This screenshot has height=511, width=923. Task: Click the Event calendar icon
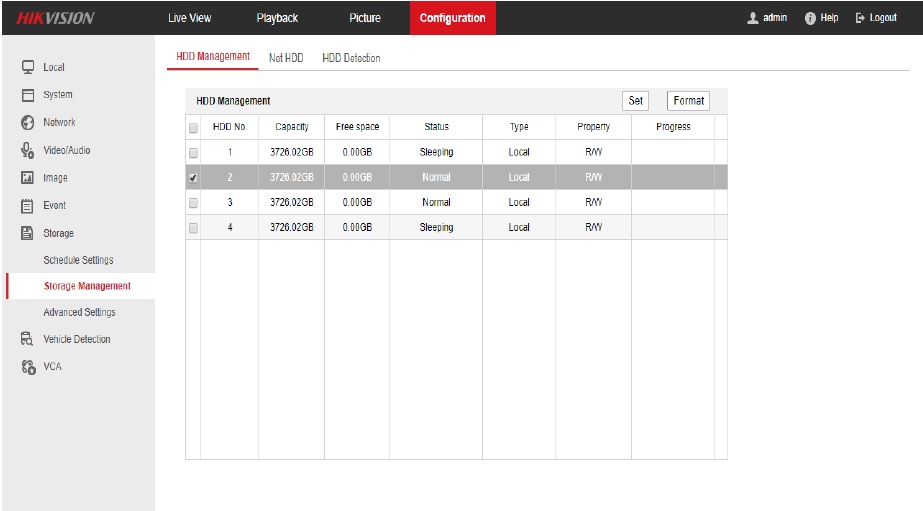28,205
